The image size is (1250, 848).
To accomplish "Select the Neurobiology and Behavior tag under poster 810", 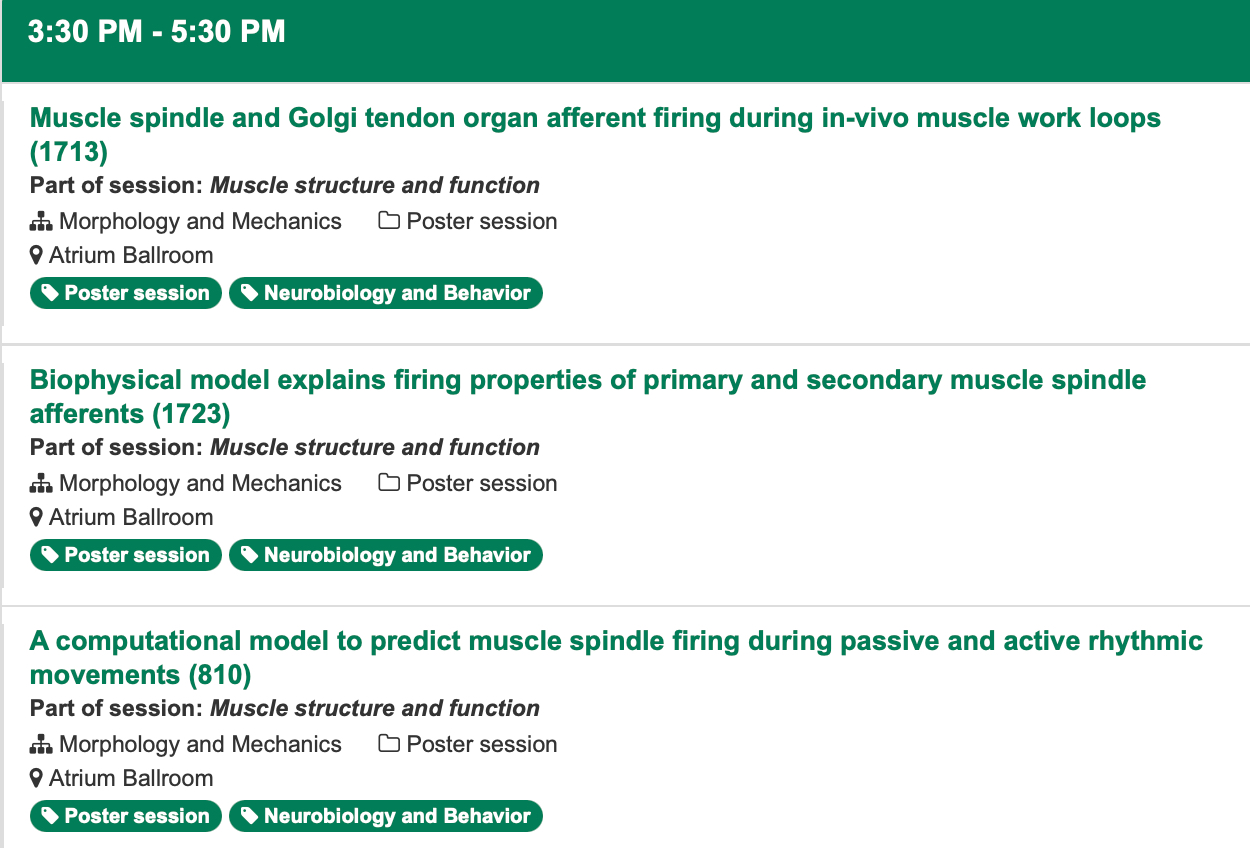I will 386,816.
